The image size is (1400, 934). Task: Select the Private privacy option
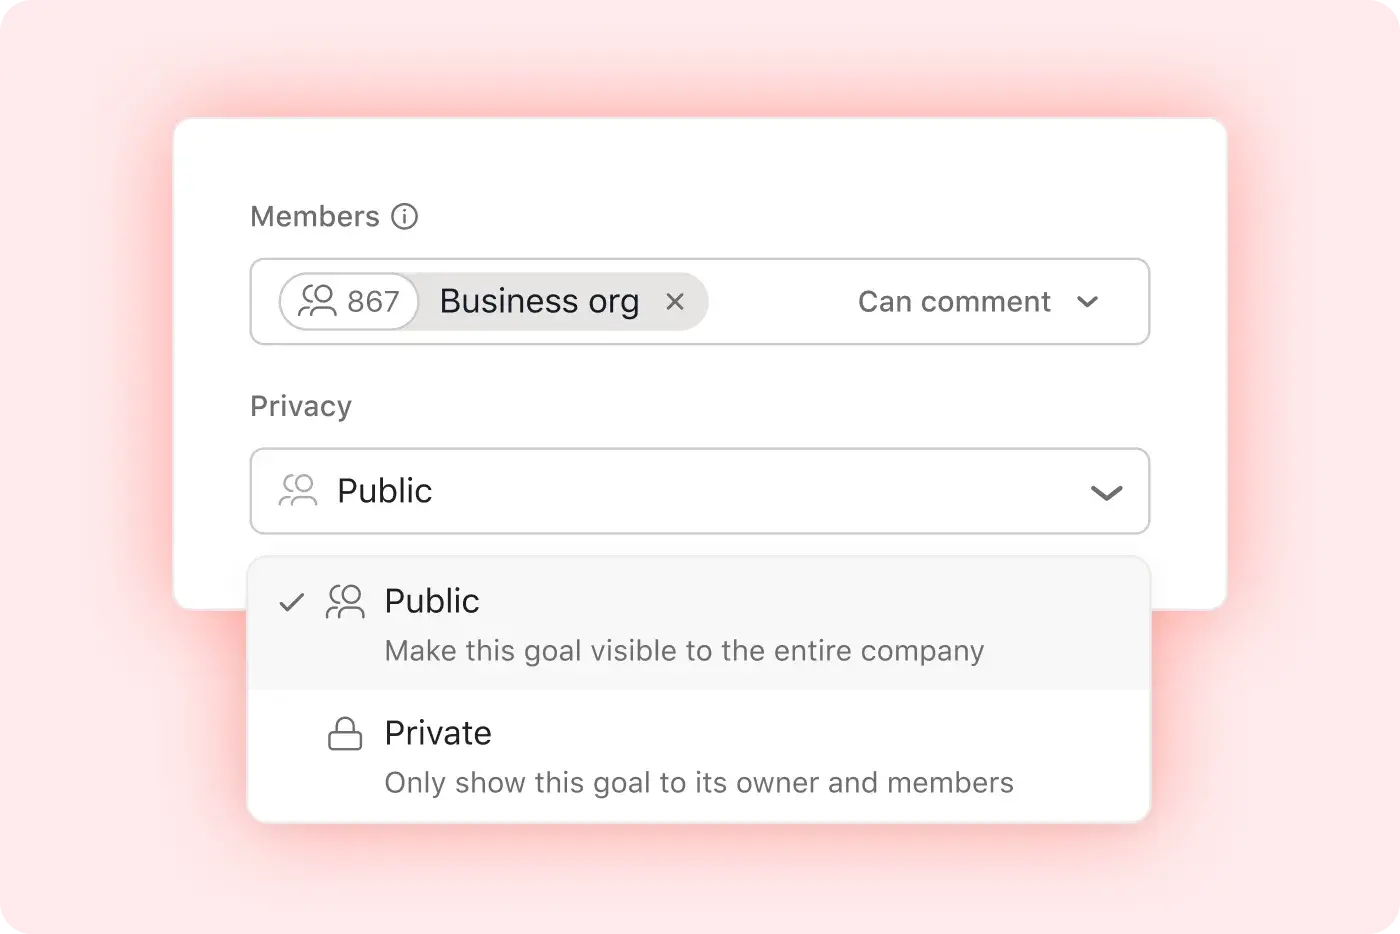699,756
